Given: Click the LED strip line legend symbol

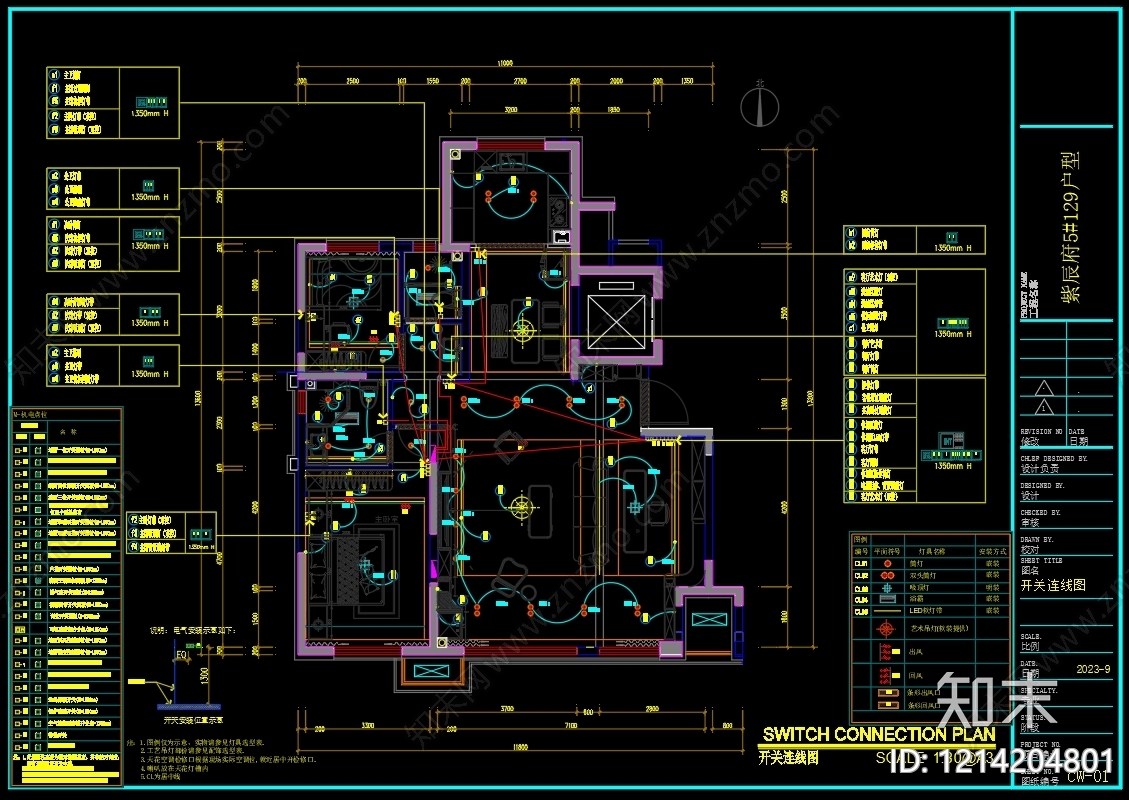Looking at the screenshot, I should 887,611.
